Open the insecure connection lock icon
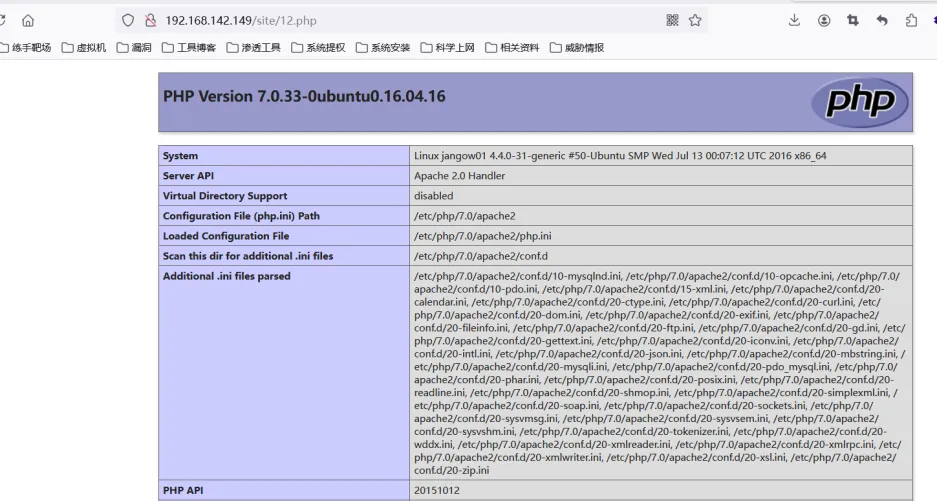This screenshot has width=937, height=501. coord(150,21)
